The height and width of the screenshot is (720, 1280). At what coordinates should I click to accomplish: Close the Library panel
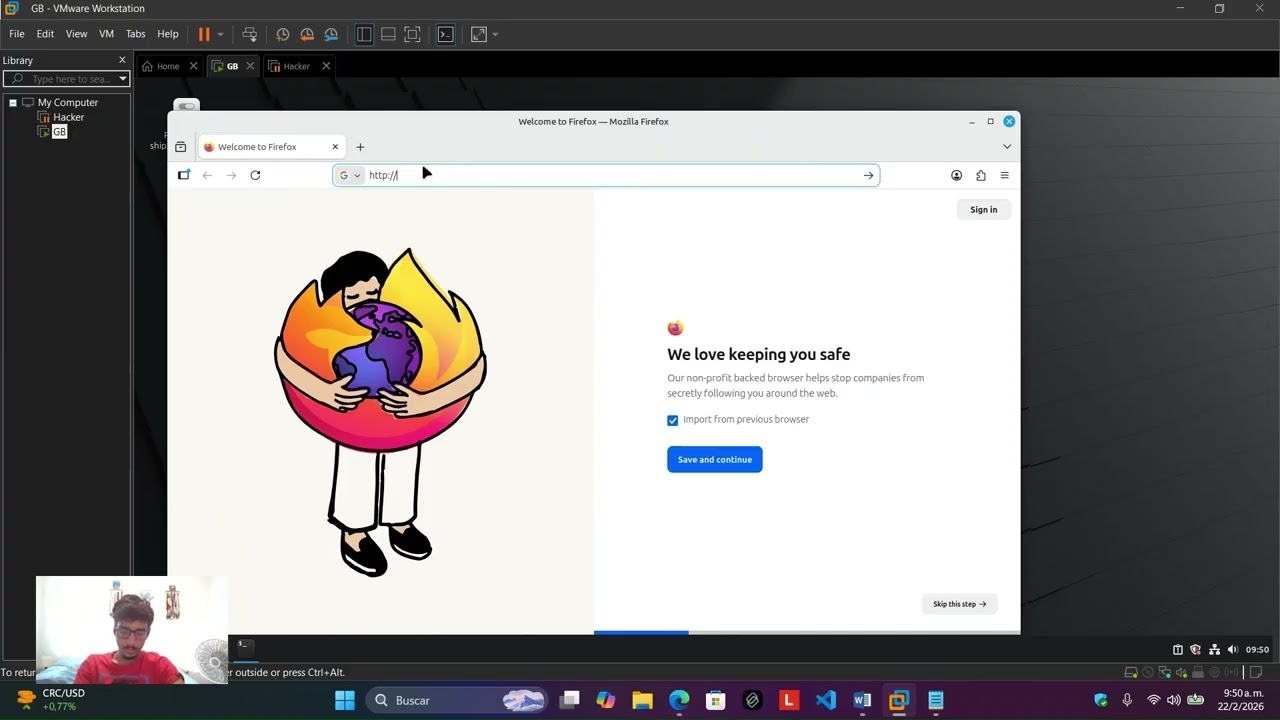(x=123, y=60)
